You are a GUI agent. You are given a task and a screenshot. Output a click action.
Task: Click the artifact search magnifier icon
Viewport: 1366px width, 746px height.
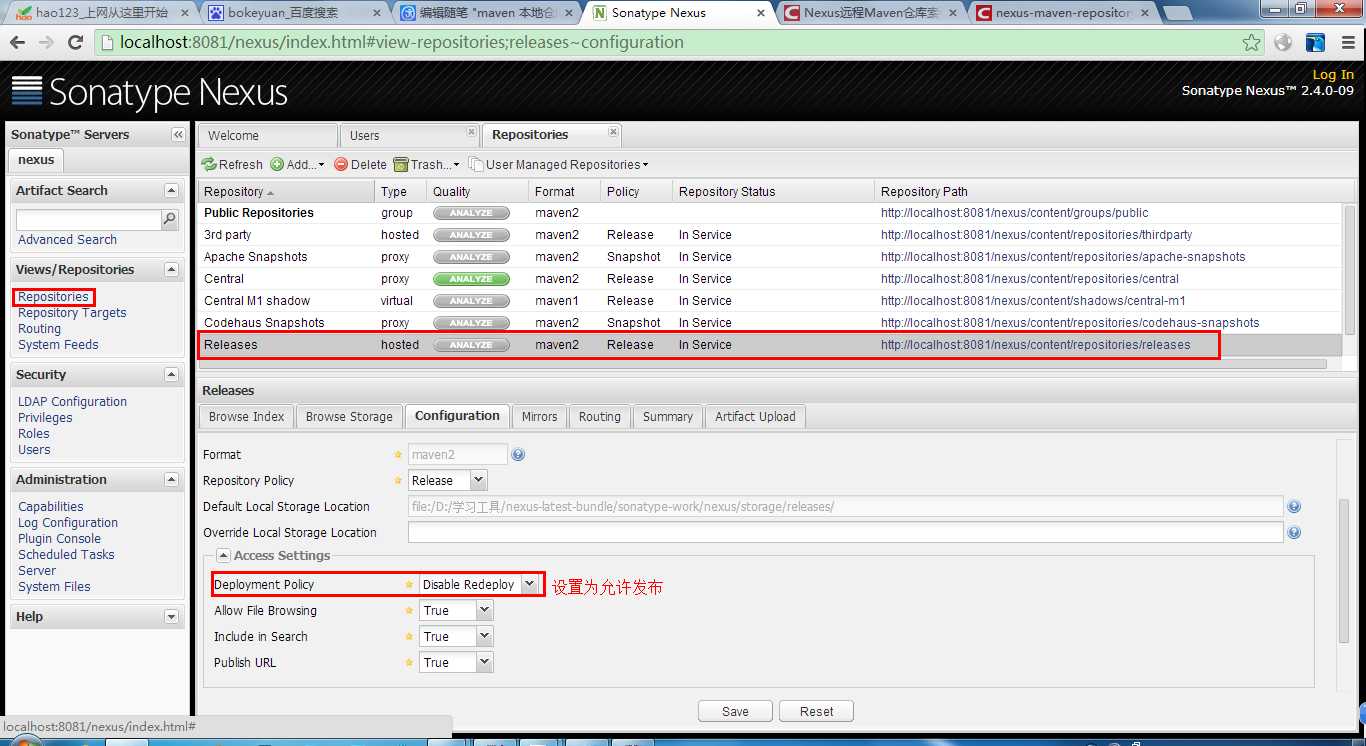170,219
